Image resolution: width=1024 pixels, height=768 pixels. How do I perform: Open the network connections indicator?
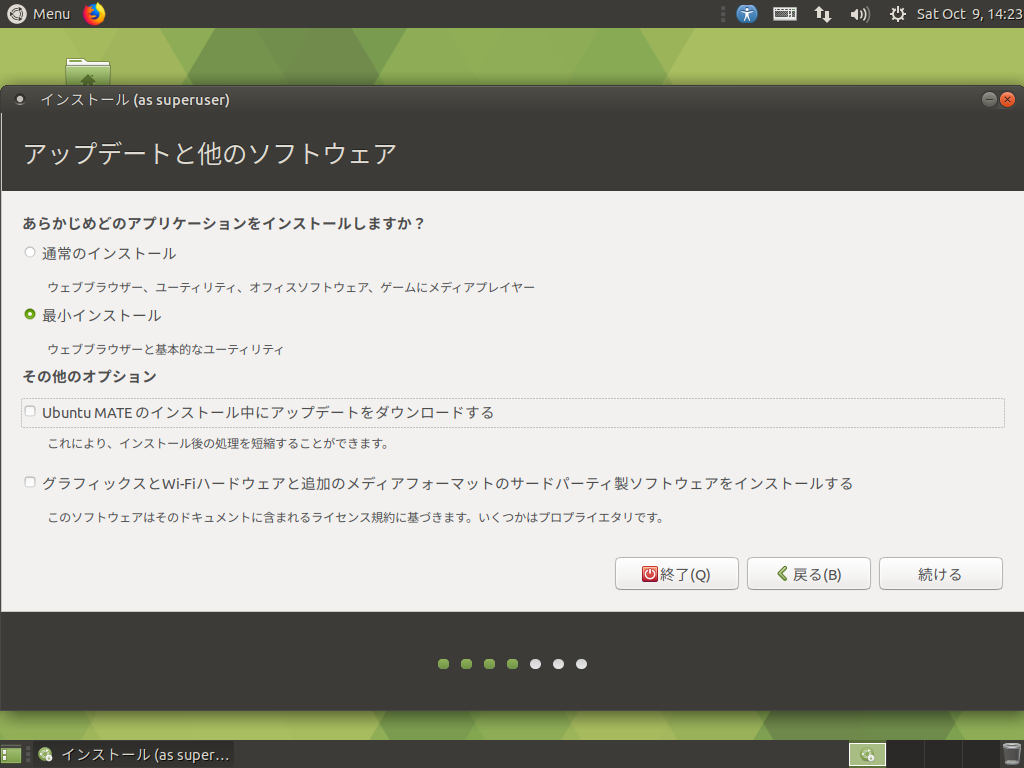(823, 14)
